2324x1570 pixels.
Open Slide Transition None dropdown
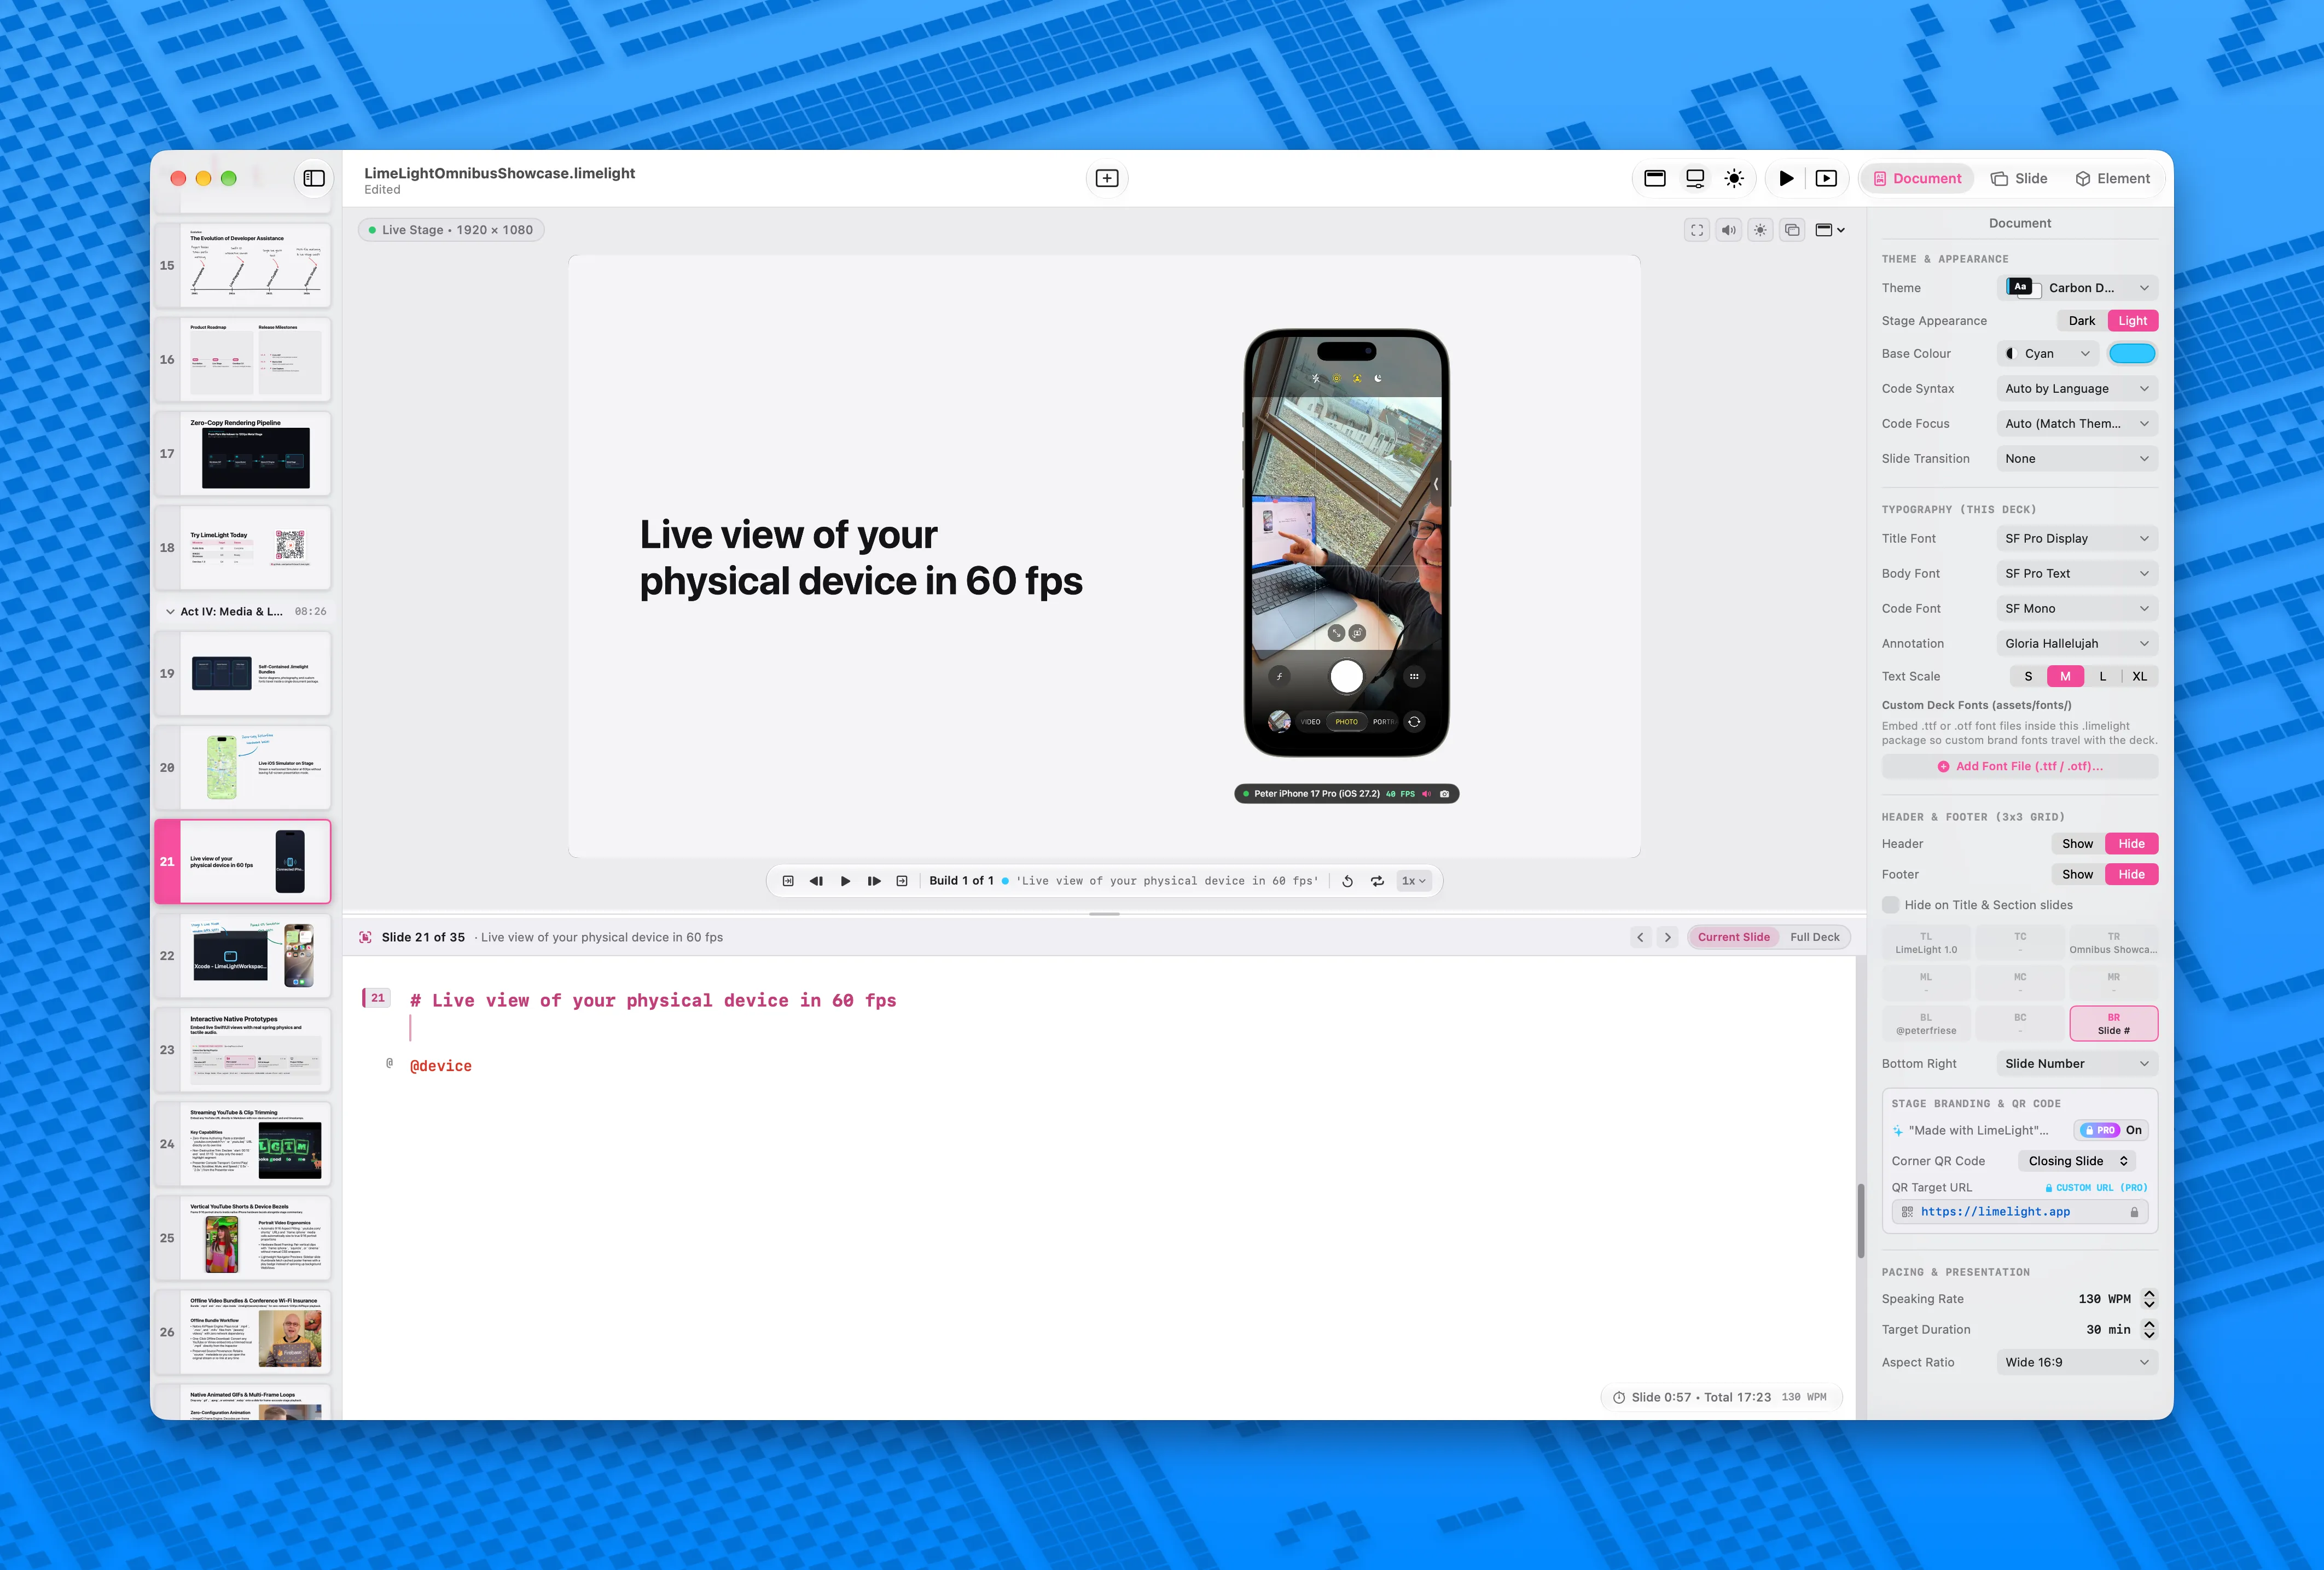[2077, 459]
